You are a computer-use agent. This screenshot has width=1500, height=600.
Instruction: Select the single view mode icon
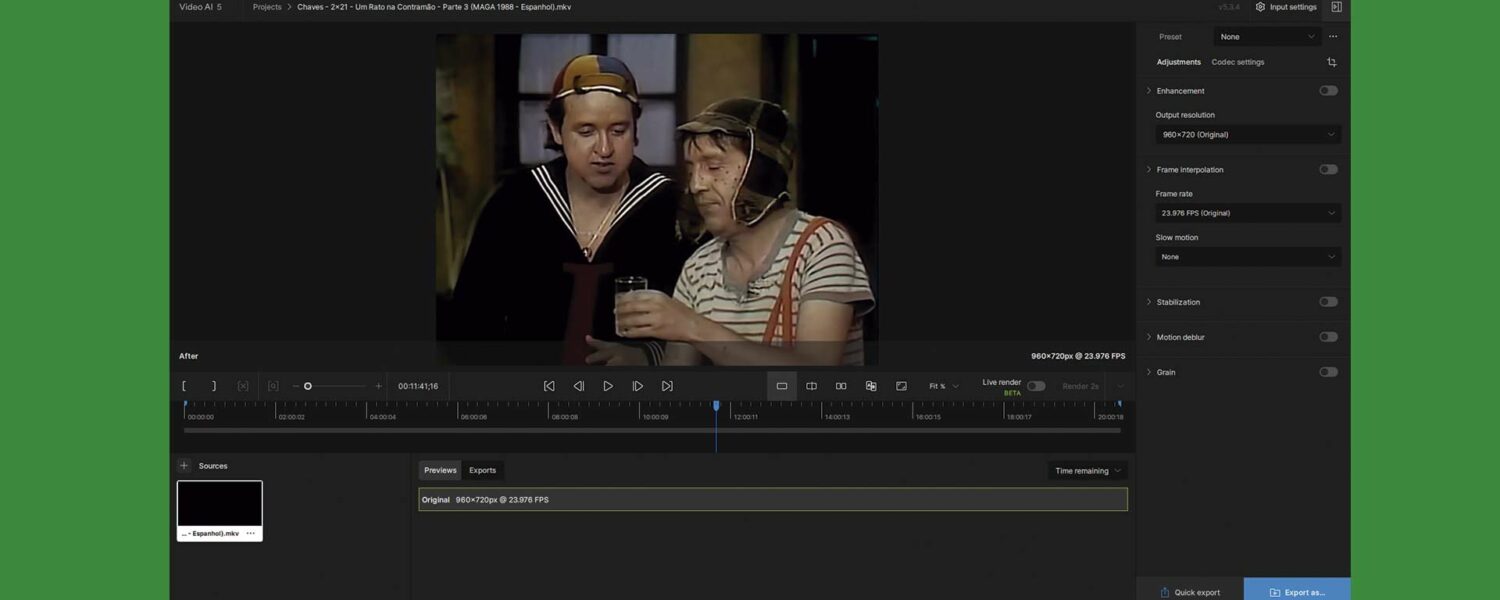782,386
